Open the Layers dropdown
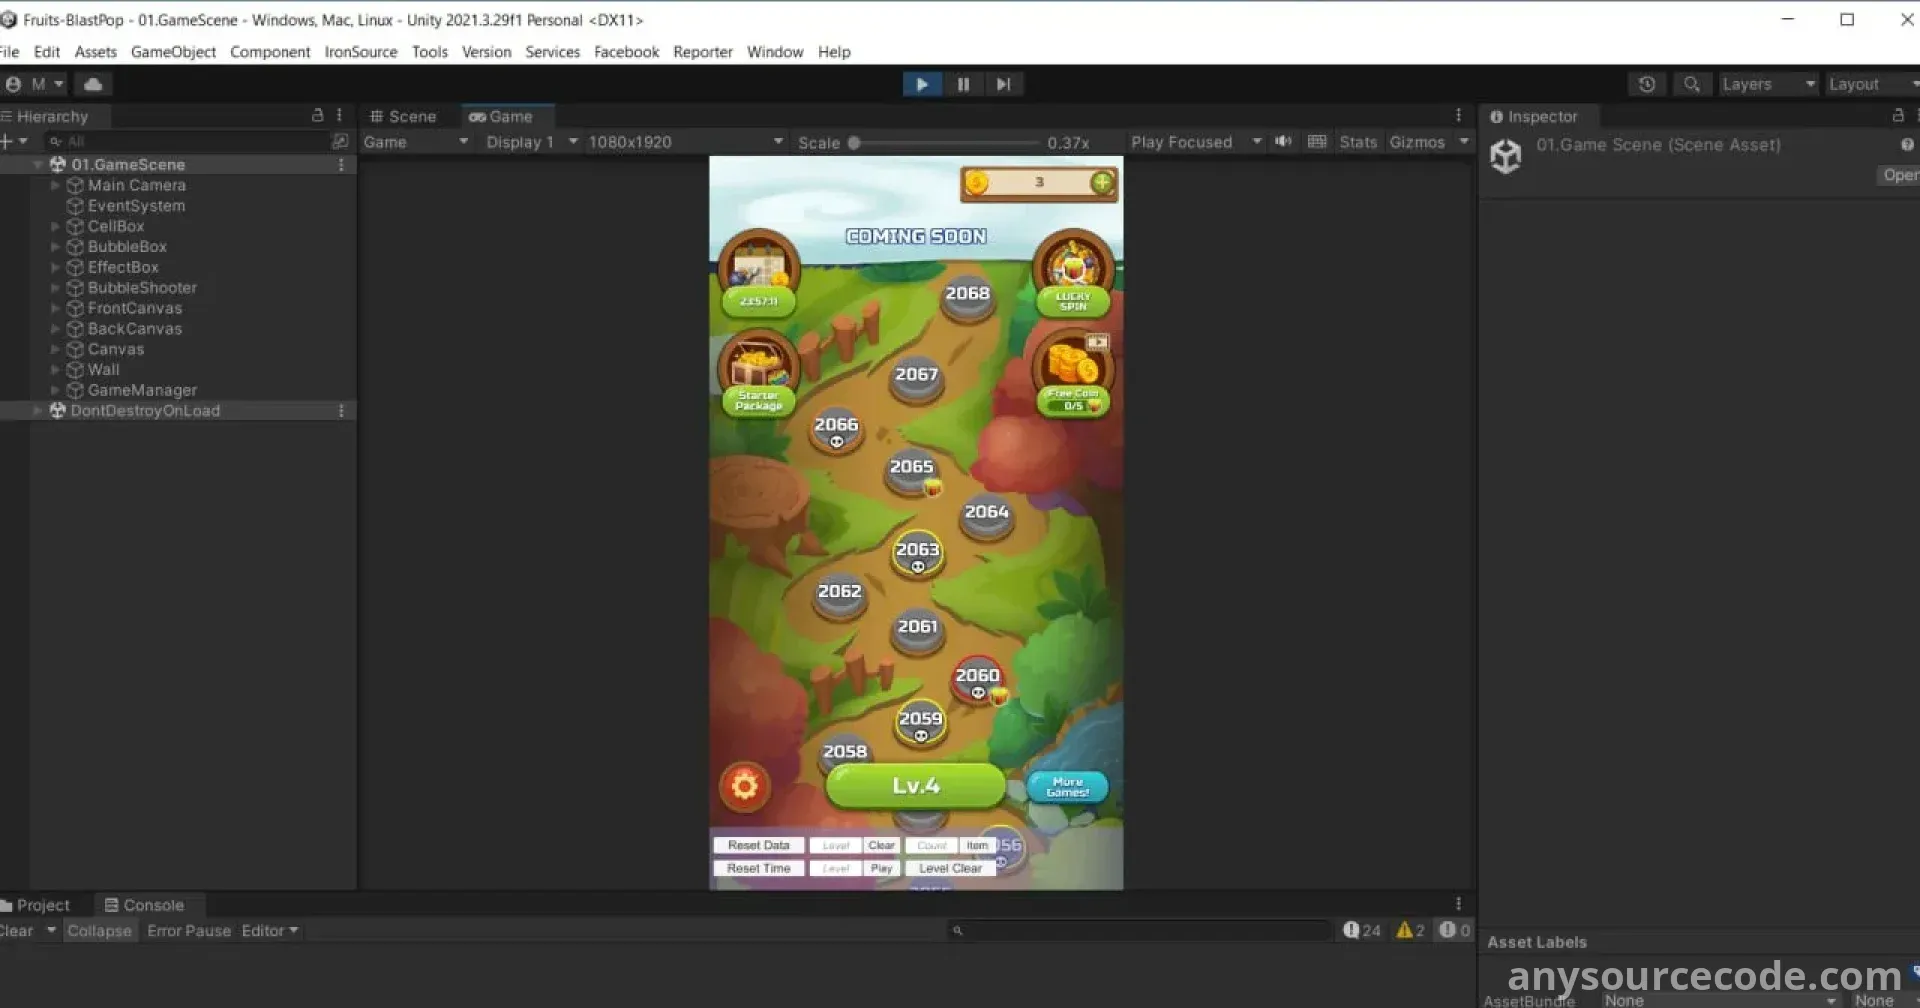Image resolution: width=1920 pixels, height=1008 pixels. [x=1767, y=85]
